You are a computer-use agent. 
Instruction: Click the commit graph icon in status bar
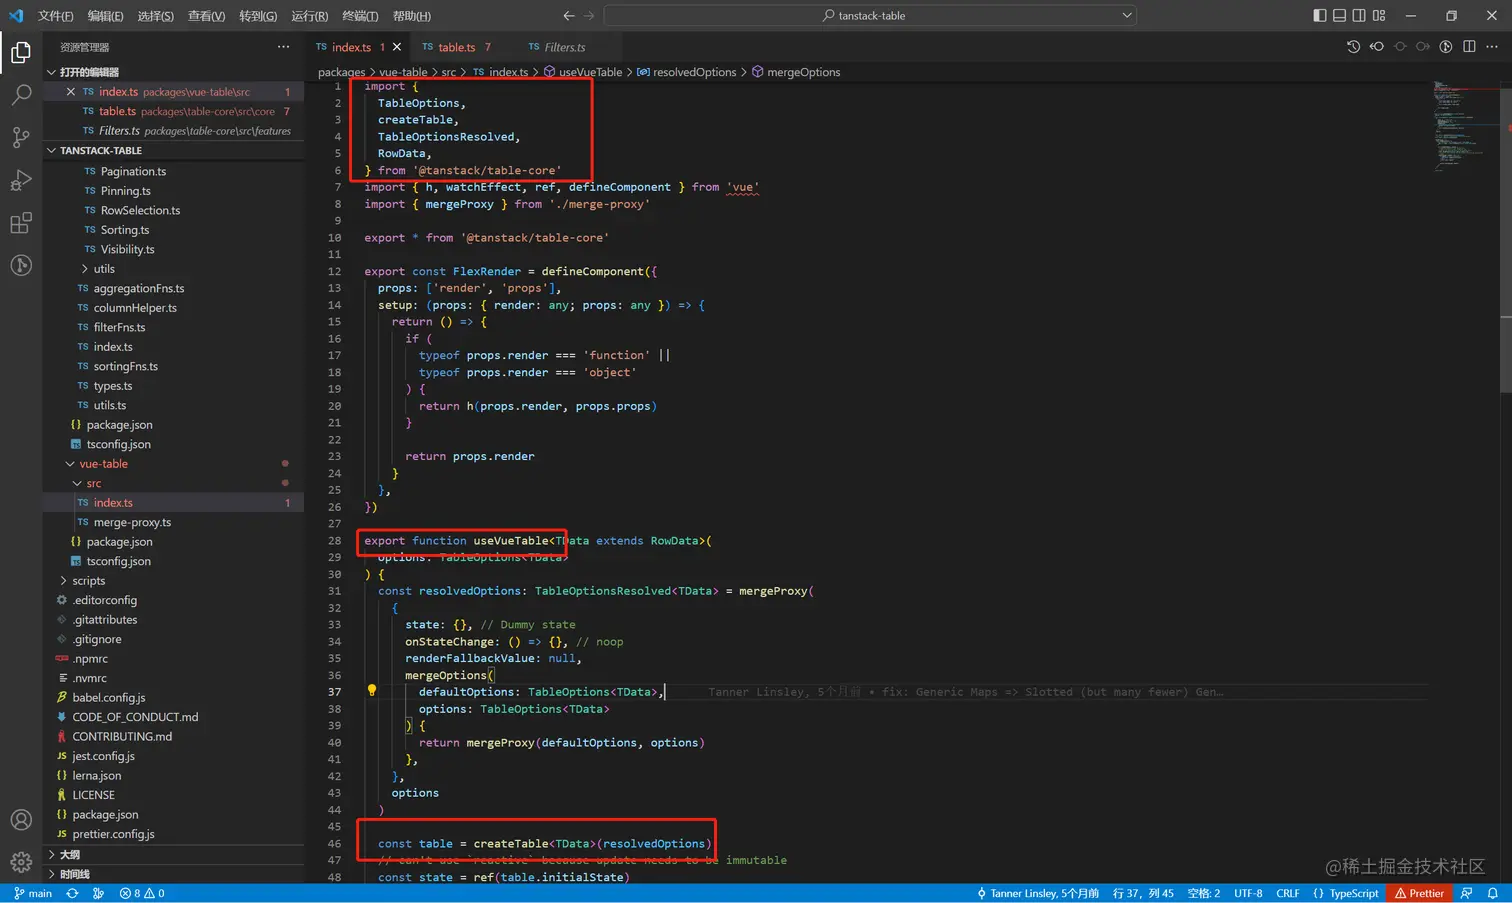(x=98, y=893)
